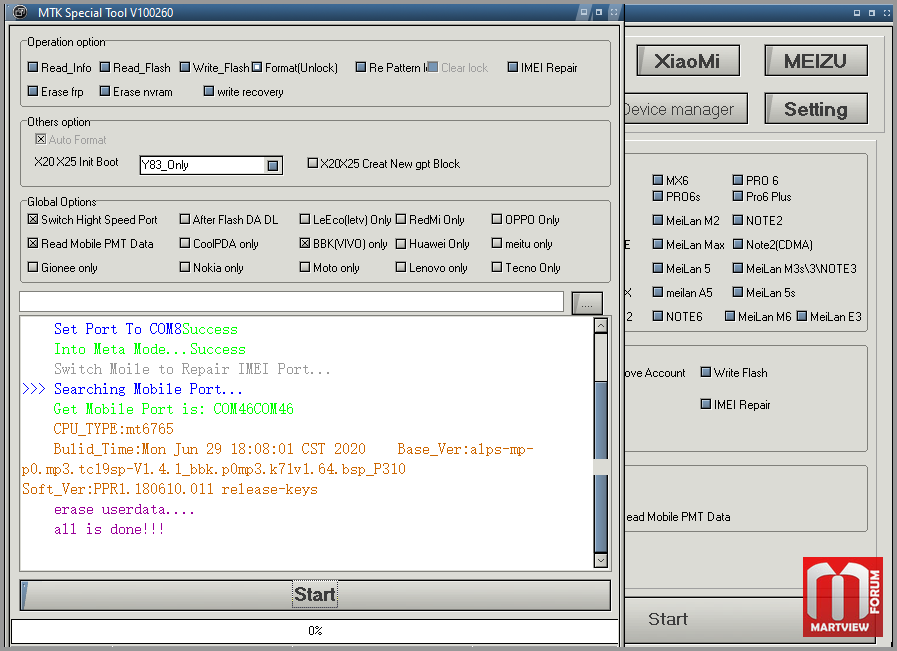Select the X20X25 Init Boot combo box
The width and height of the screenshot is (897, 651).
pyautogui.click(x=211, y=165)
